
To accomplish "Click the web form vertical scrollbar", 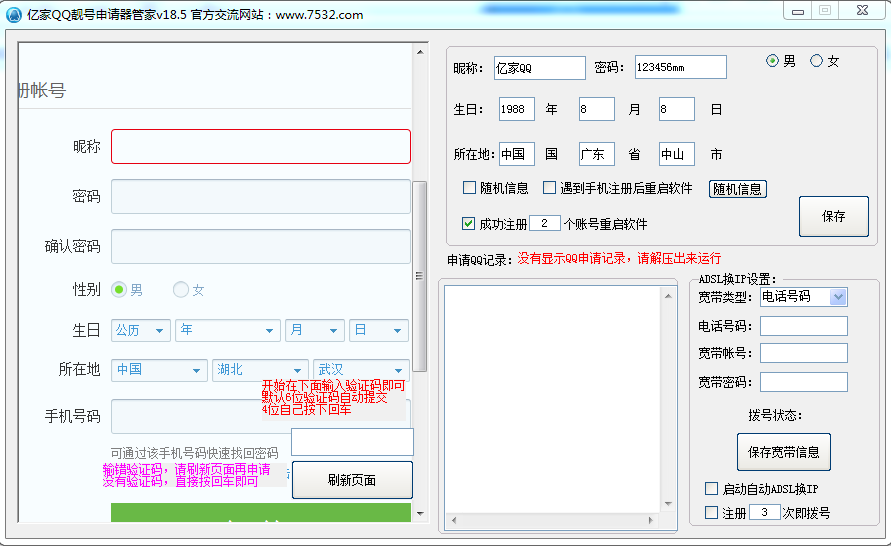I will coord(420,275).
